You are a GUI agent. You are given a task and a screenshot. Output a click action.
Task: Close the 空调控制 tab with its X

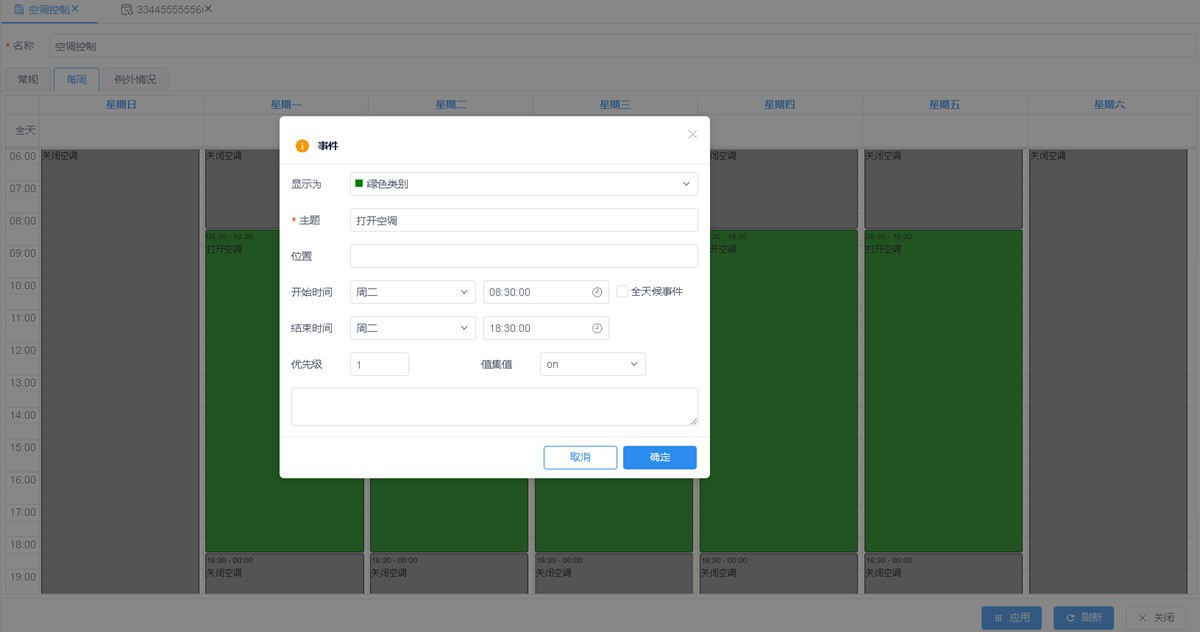pyautogui.click(x=75, y=9)
